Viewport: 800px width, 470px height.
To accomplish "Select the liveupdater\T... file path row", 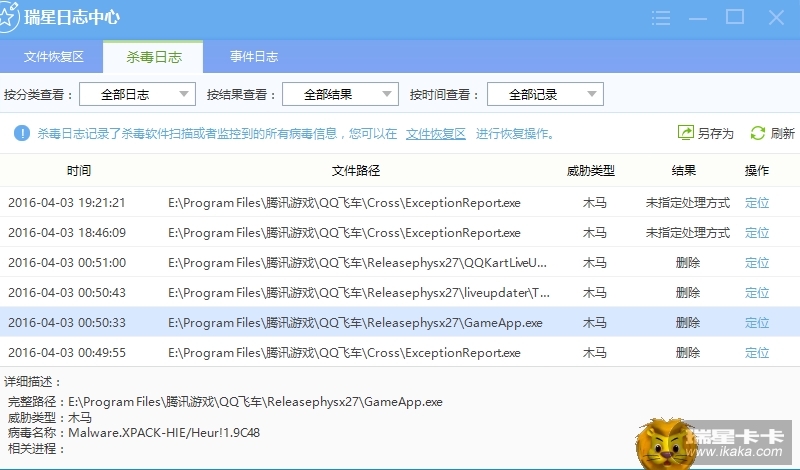I will click(x=359, y=293).
